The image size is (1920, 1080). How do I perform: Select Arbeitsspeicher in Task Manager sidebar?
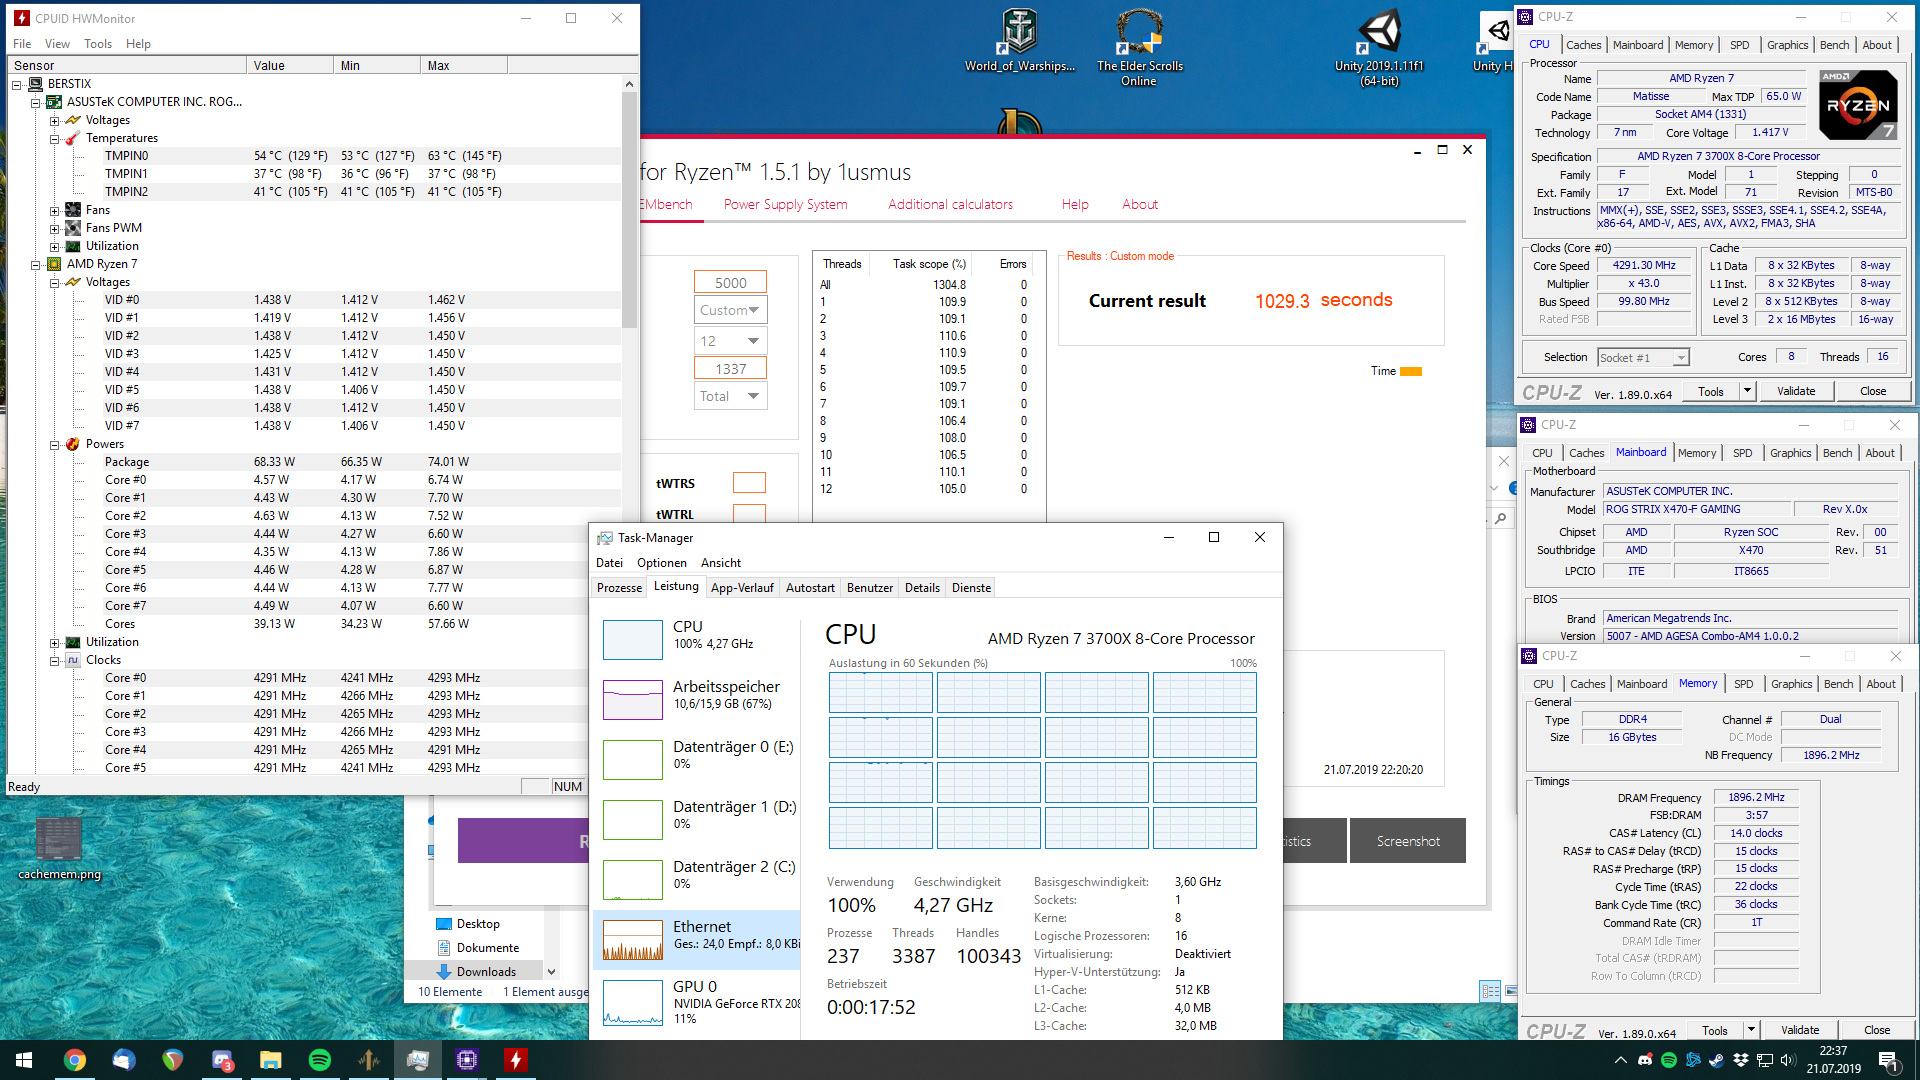coord(696,699)
